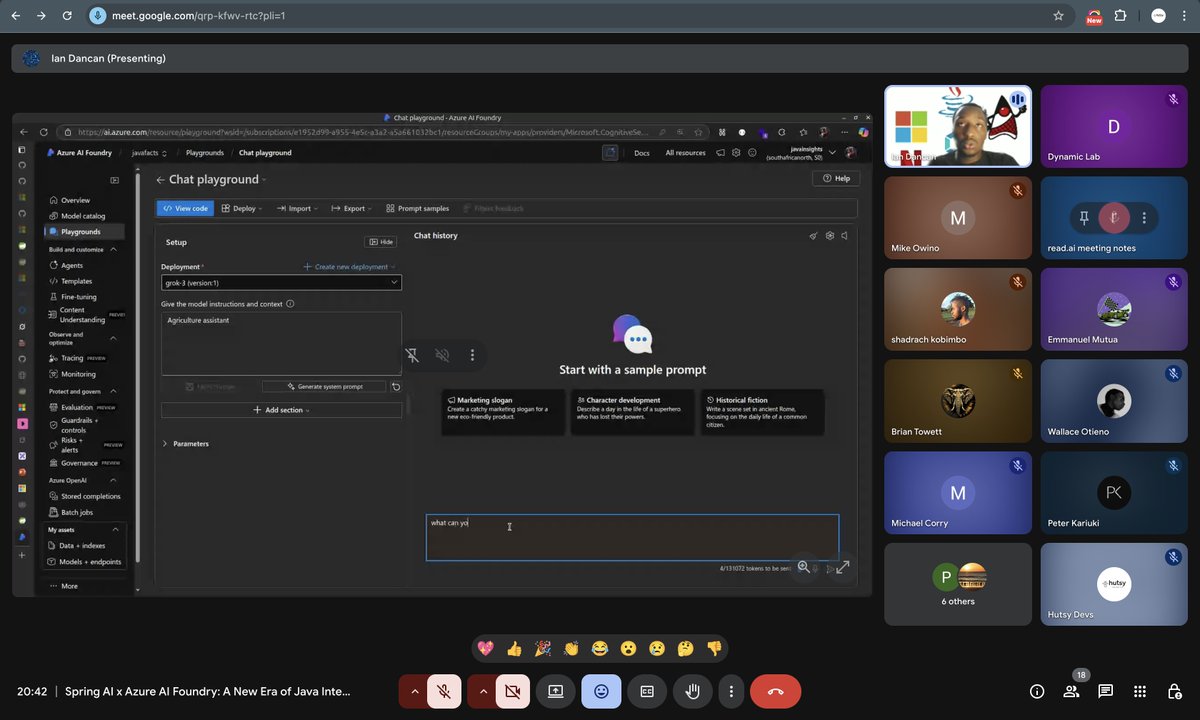Toggle the emoji reactions bar
1200x720 pixels.
[x=601, y=691]
